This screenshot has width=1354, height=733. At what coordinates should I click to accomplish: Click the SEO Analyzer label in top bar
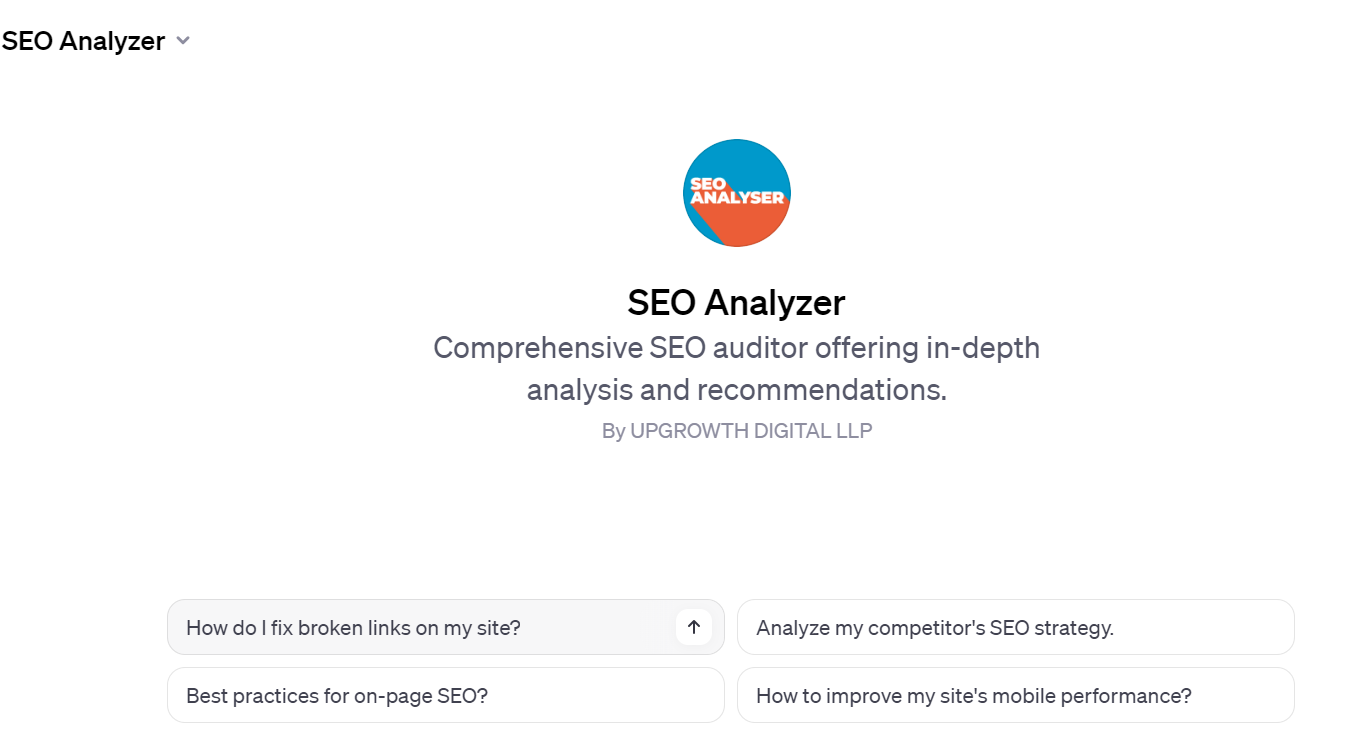[83, 40]
